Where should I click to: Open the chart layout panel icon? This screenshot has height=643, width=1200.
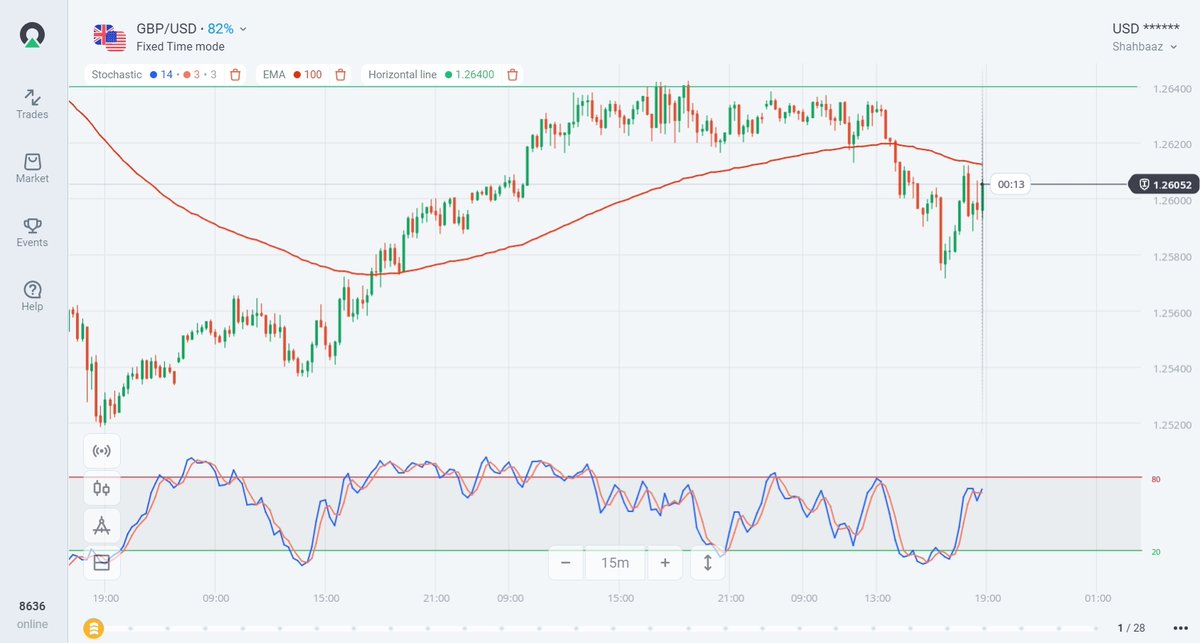tap(101, 563)
